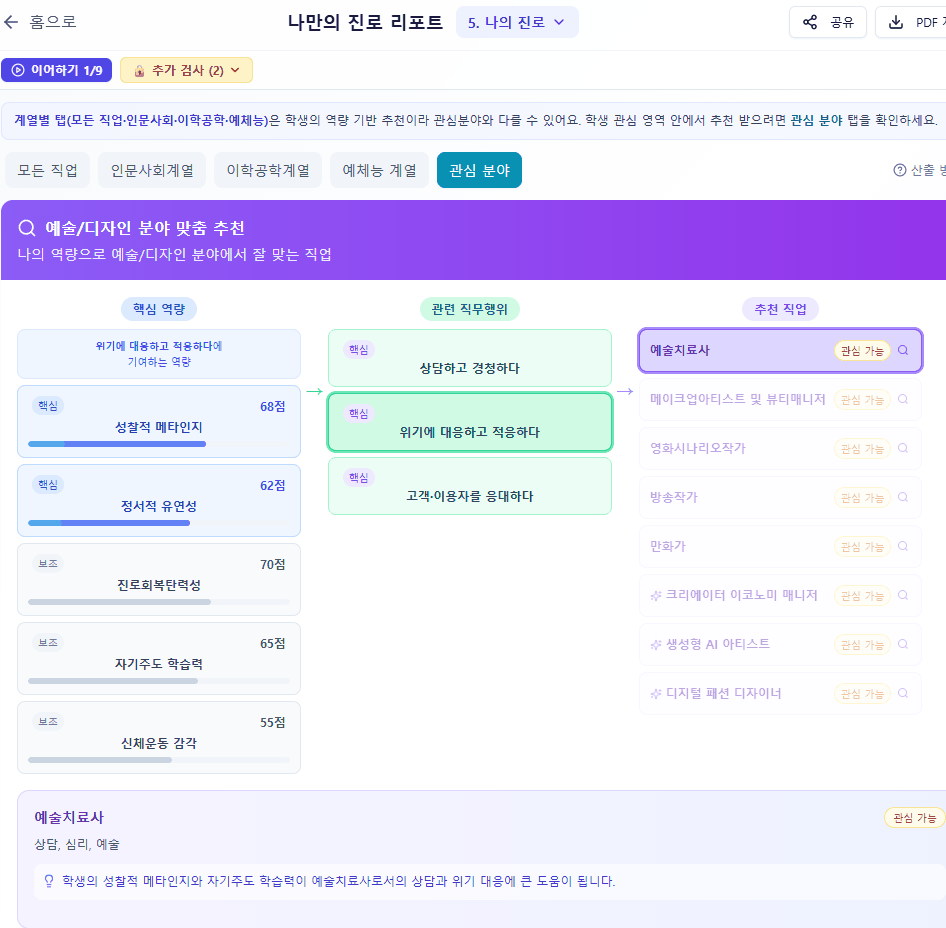Screen dimensions: 946x928
Task: Click the 핵심 역량 column header
Action: (x=159, y=309)
